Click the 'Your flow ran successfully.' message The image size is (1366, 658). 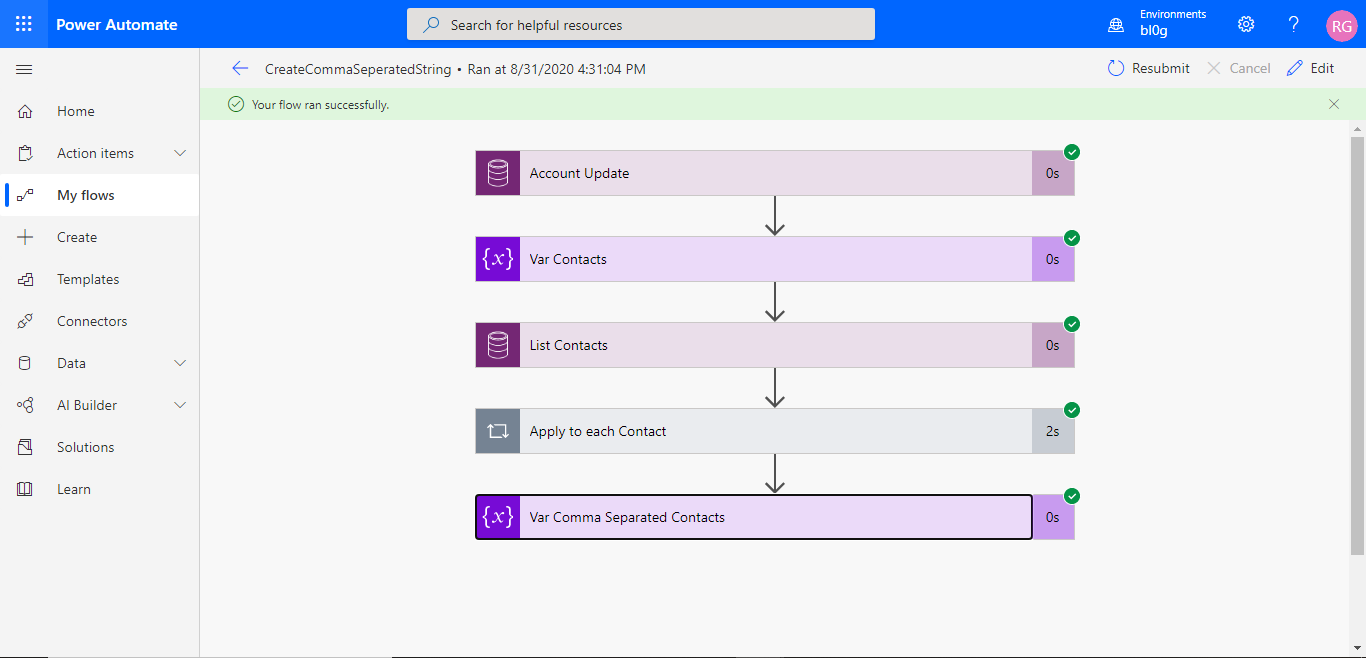320,104
